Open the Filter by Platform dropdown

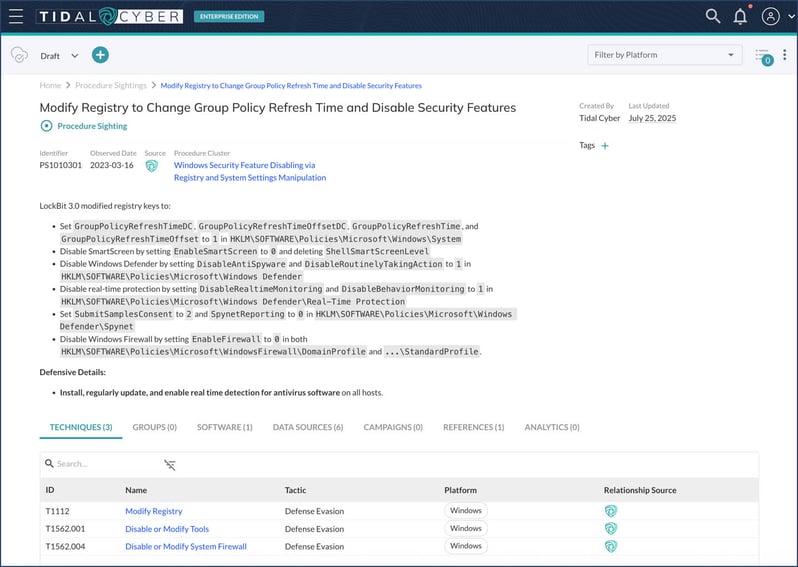[x=664, y=55]
